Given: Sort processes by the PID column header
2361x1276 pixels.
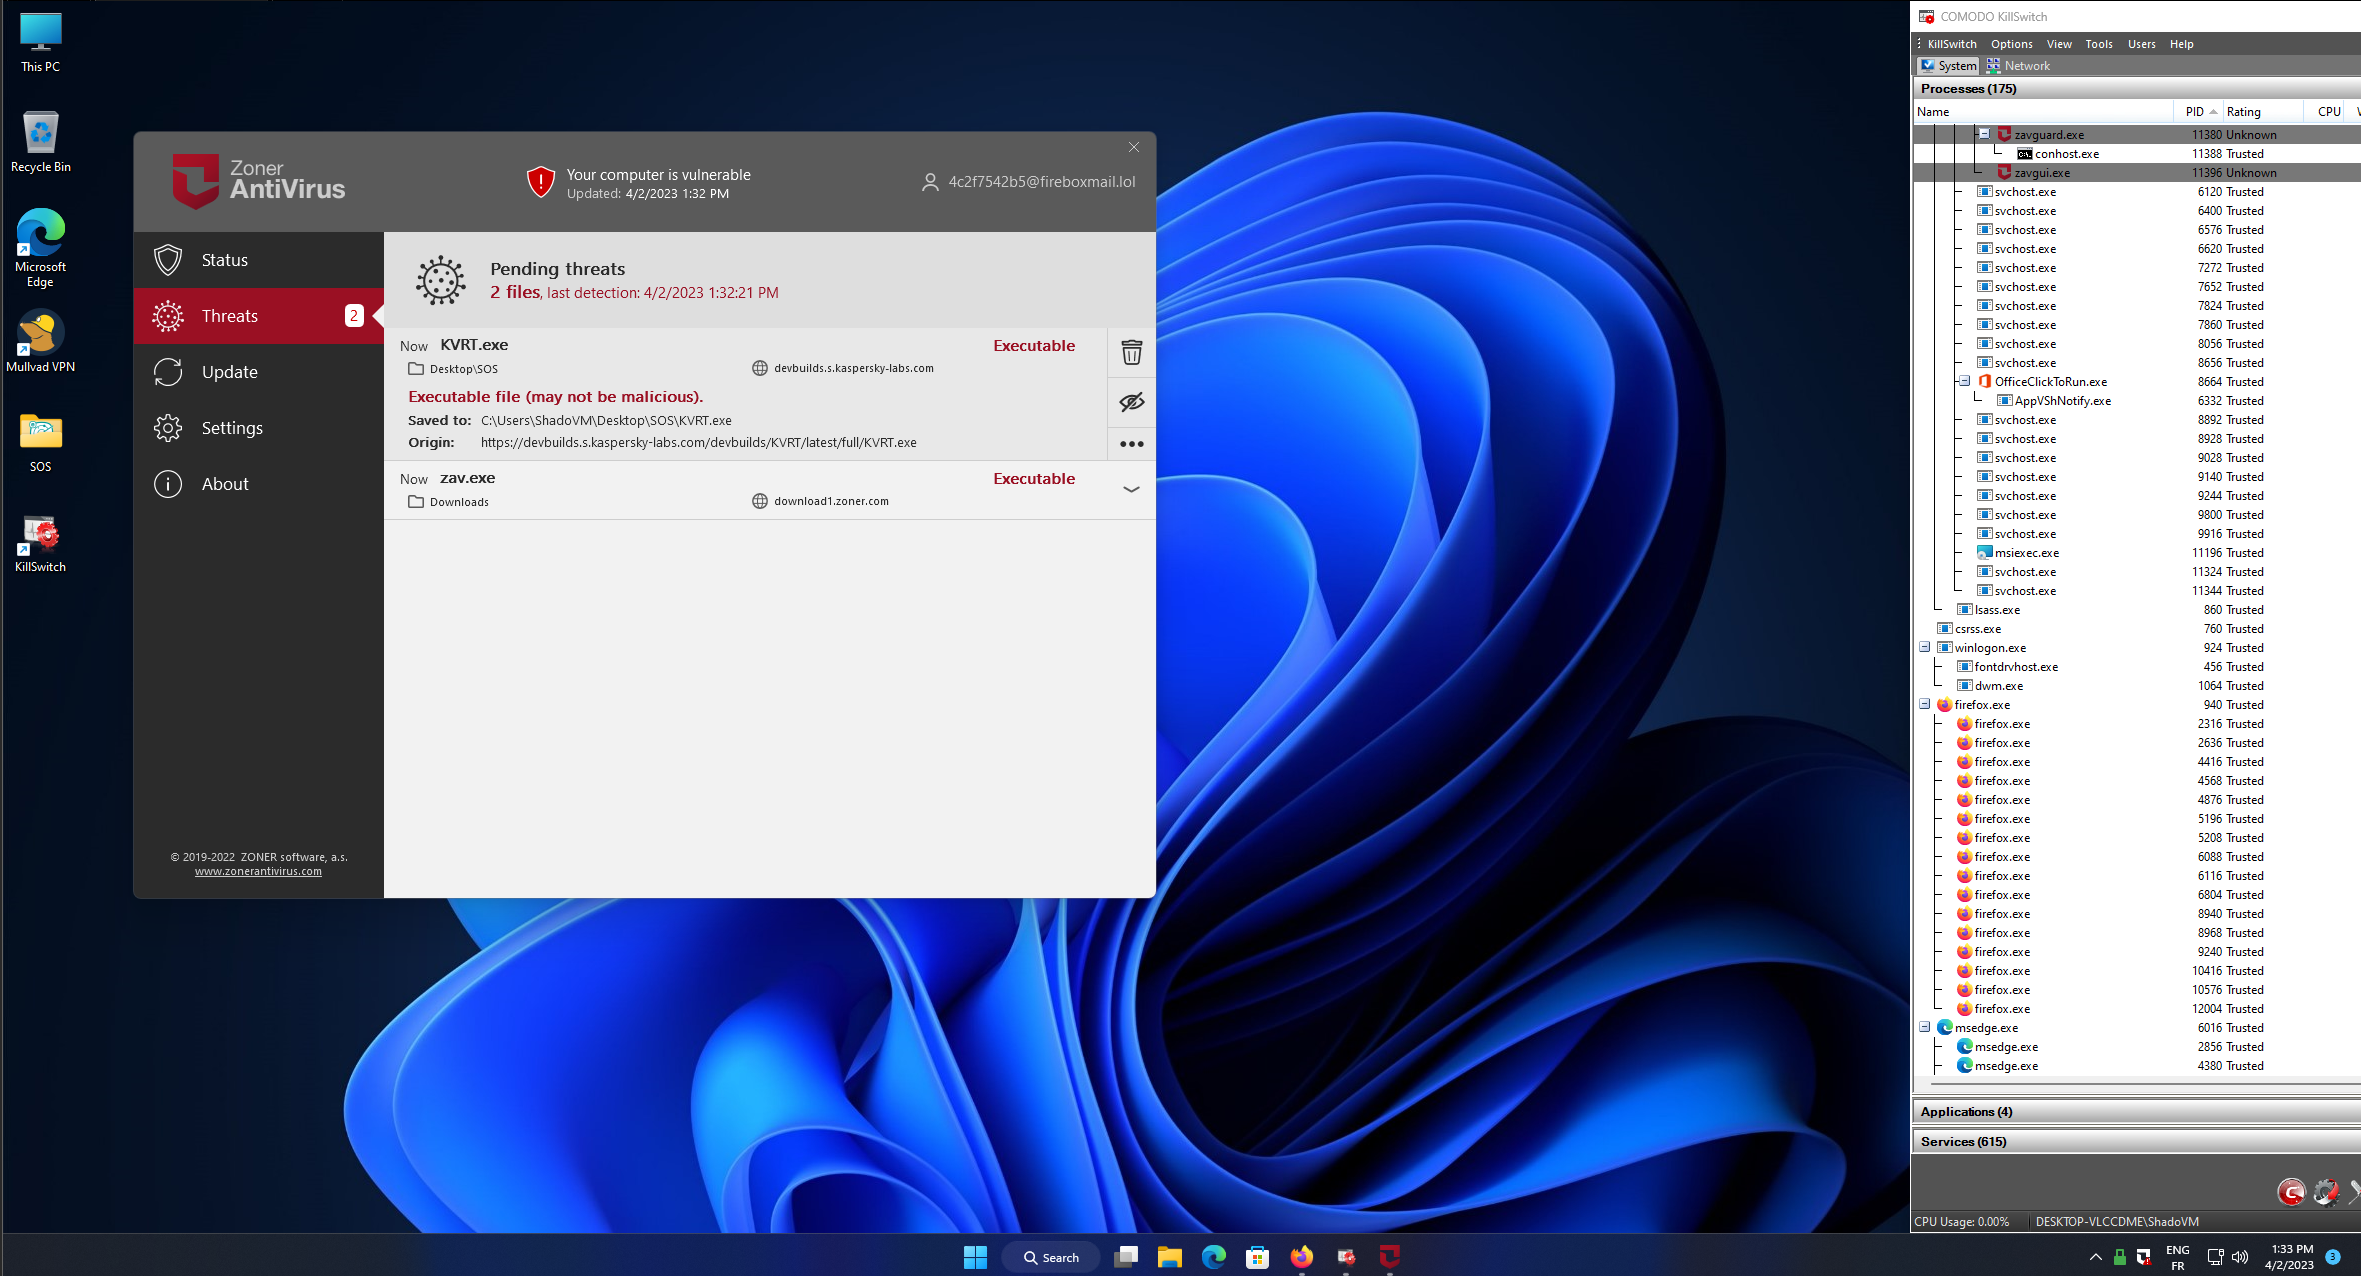Looking at the screenshot, I should 2194,112.
